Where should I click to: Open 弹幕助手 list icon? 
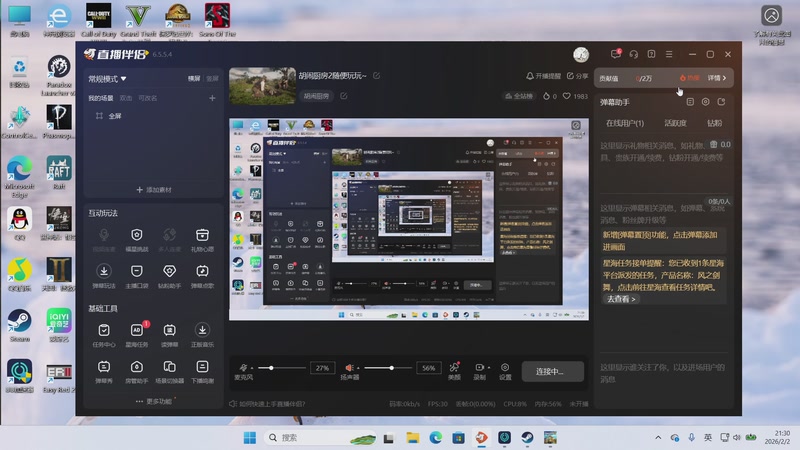pyautogui.click(x=690, y=102)
